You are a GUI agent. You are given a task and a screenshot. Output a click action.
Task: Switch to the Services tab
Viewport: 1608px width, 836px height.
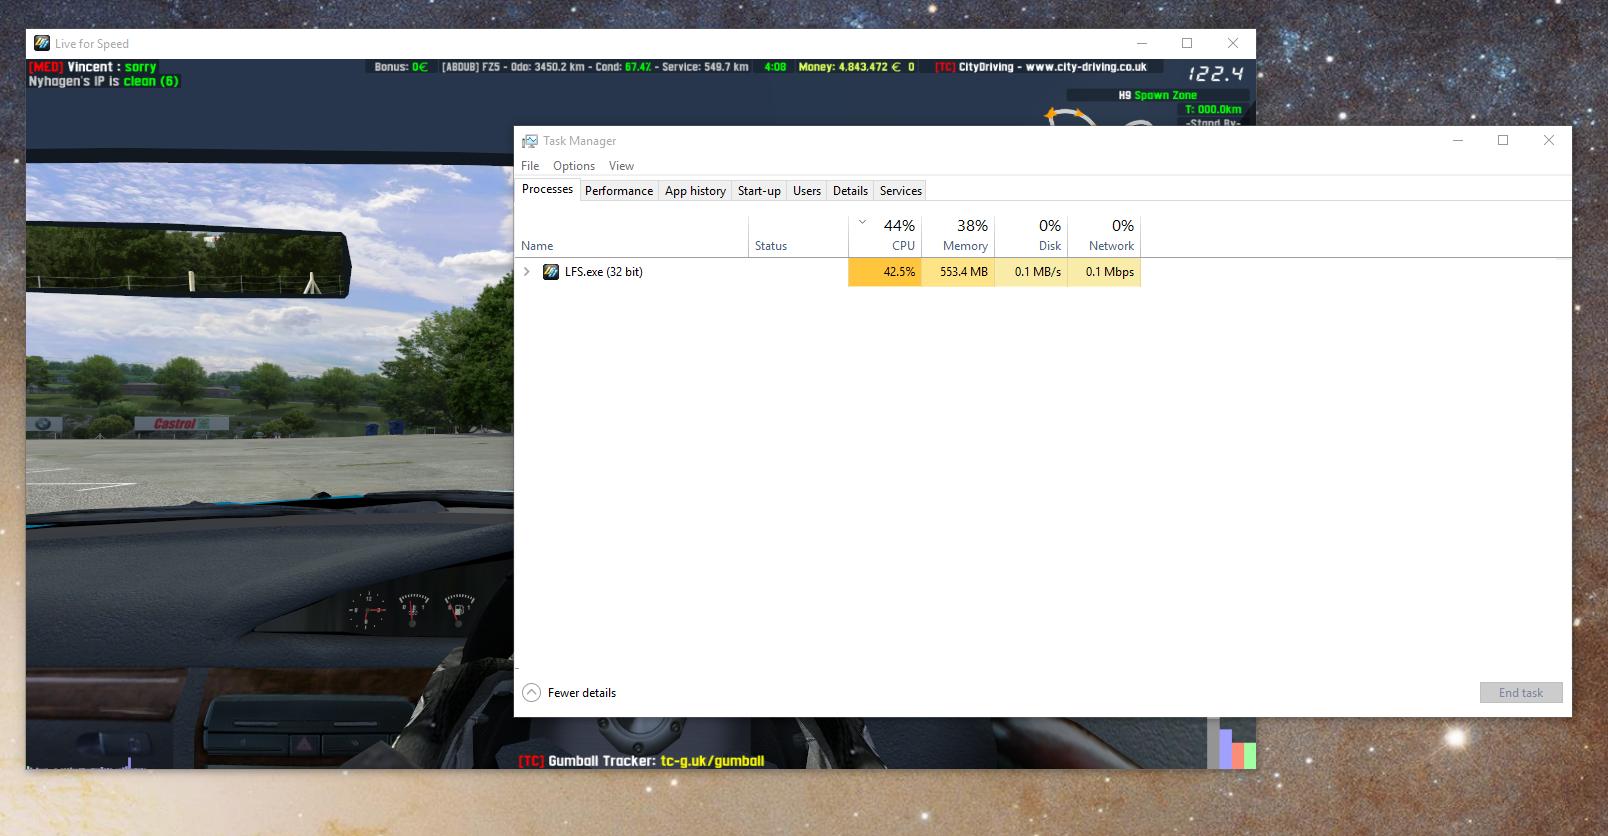point(901,191)
